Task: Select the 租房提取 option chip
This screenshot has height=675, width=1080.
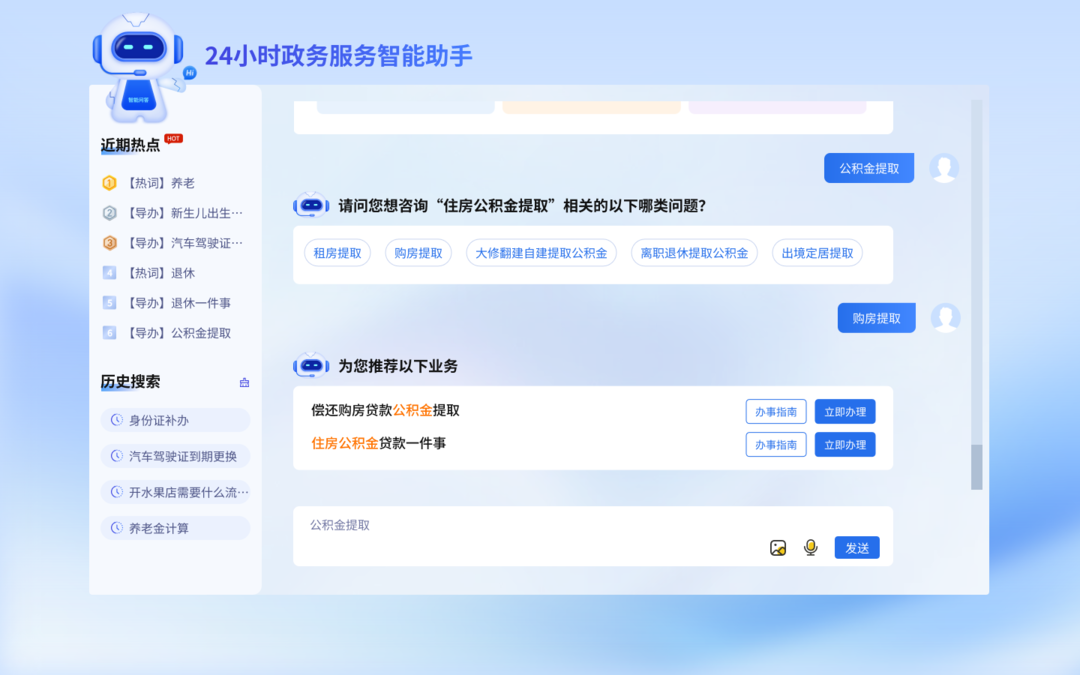Action: (x=337, y=253)
